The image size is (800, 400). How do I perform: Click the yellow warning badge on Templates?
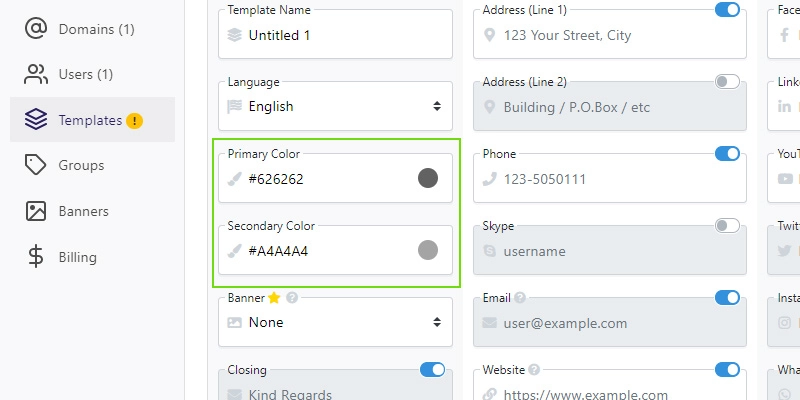(x=134, y=121)
